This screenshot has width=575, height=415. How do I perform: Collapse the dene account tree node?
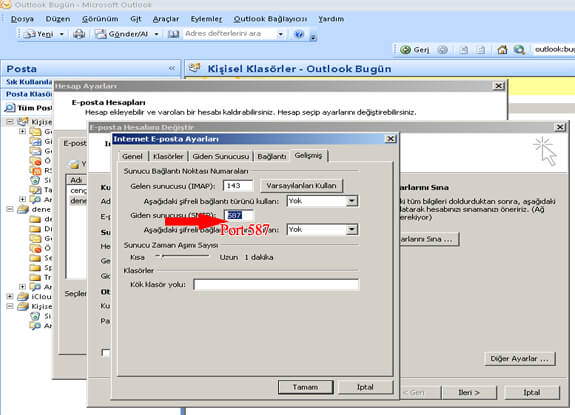[10, 209]
